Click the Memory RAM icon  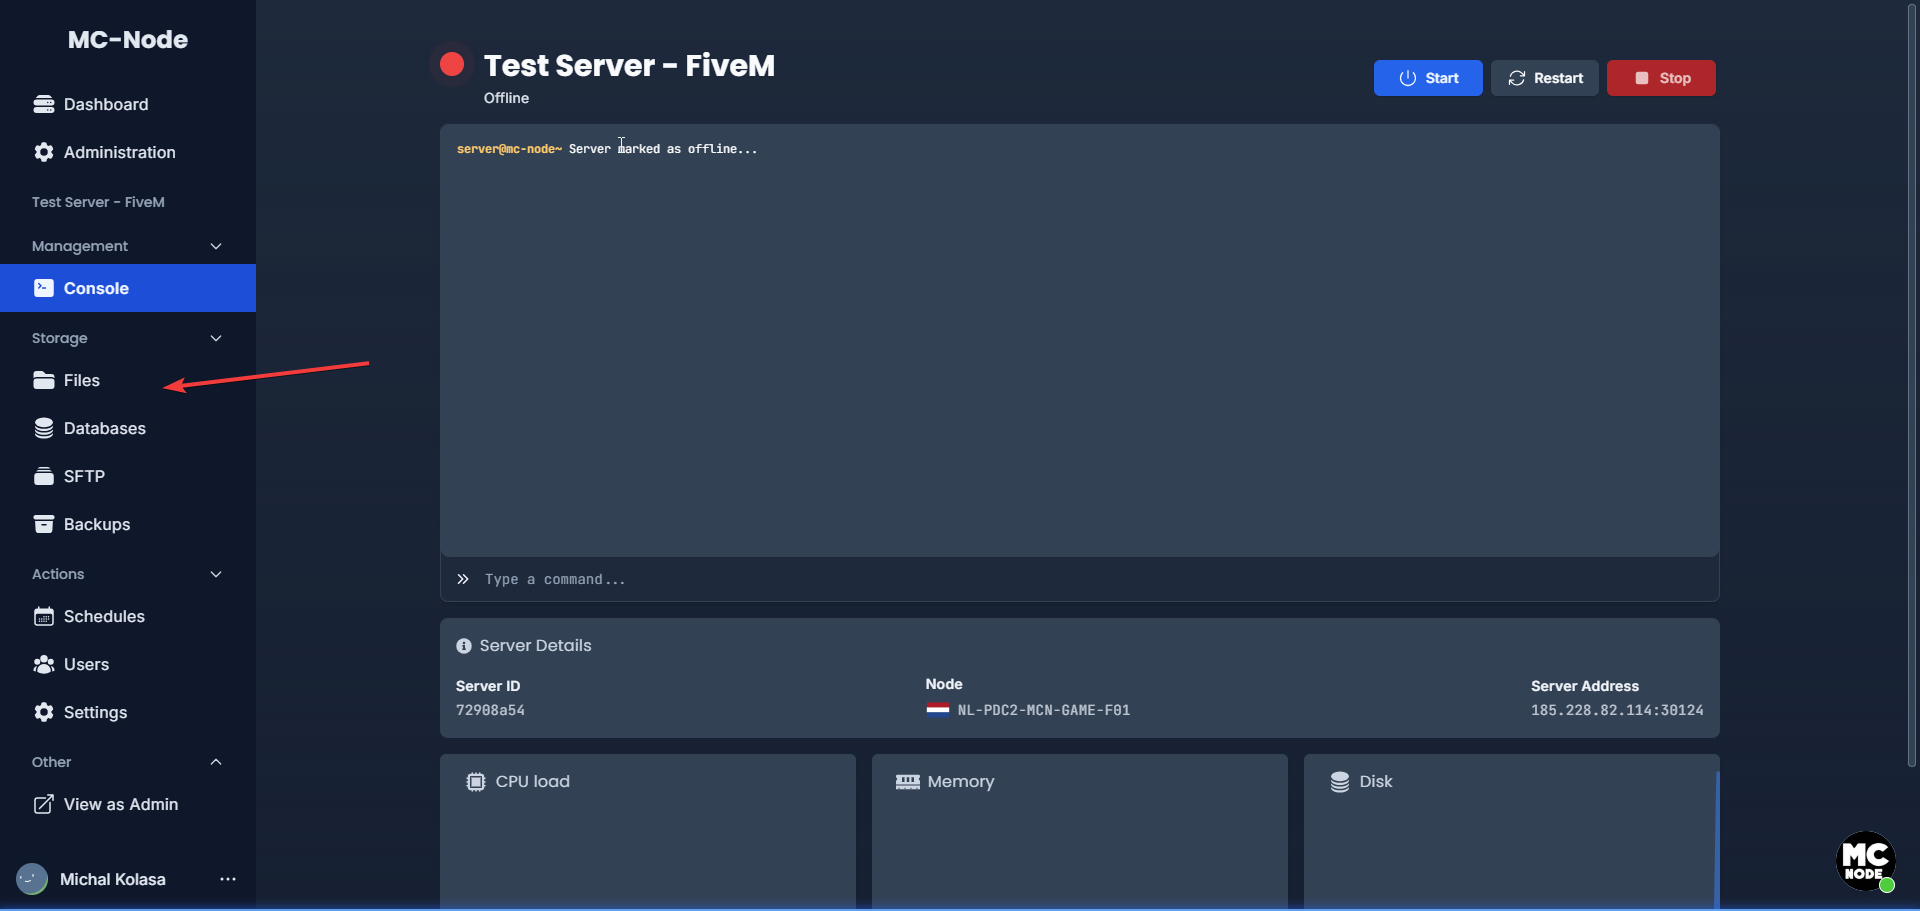pyautogui.click(x=908, y=782)
